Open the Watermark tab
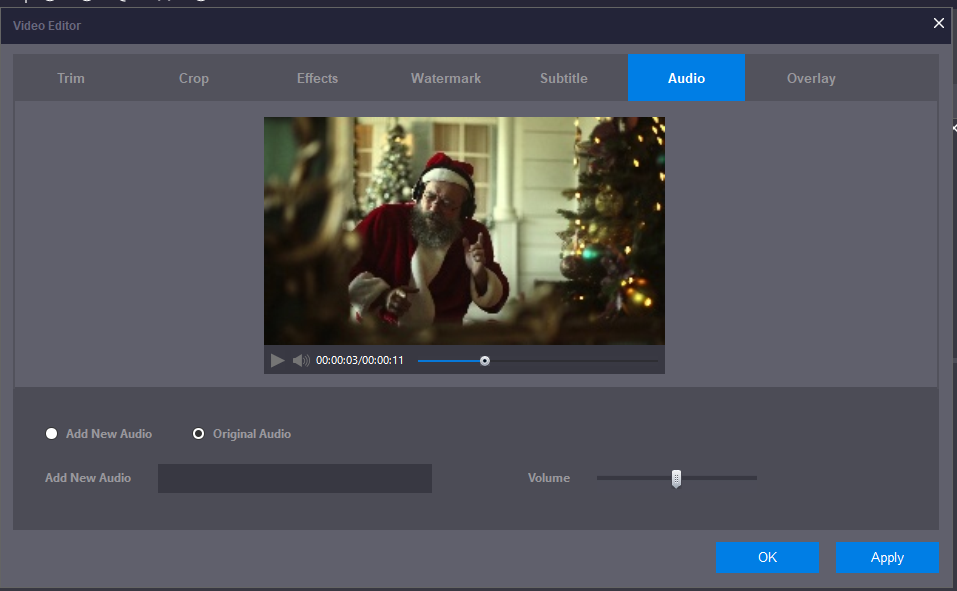The width and height of the screenshot is (957, 591). coord(446,78)
